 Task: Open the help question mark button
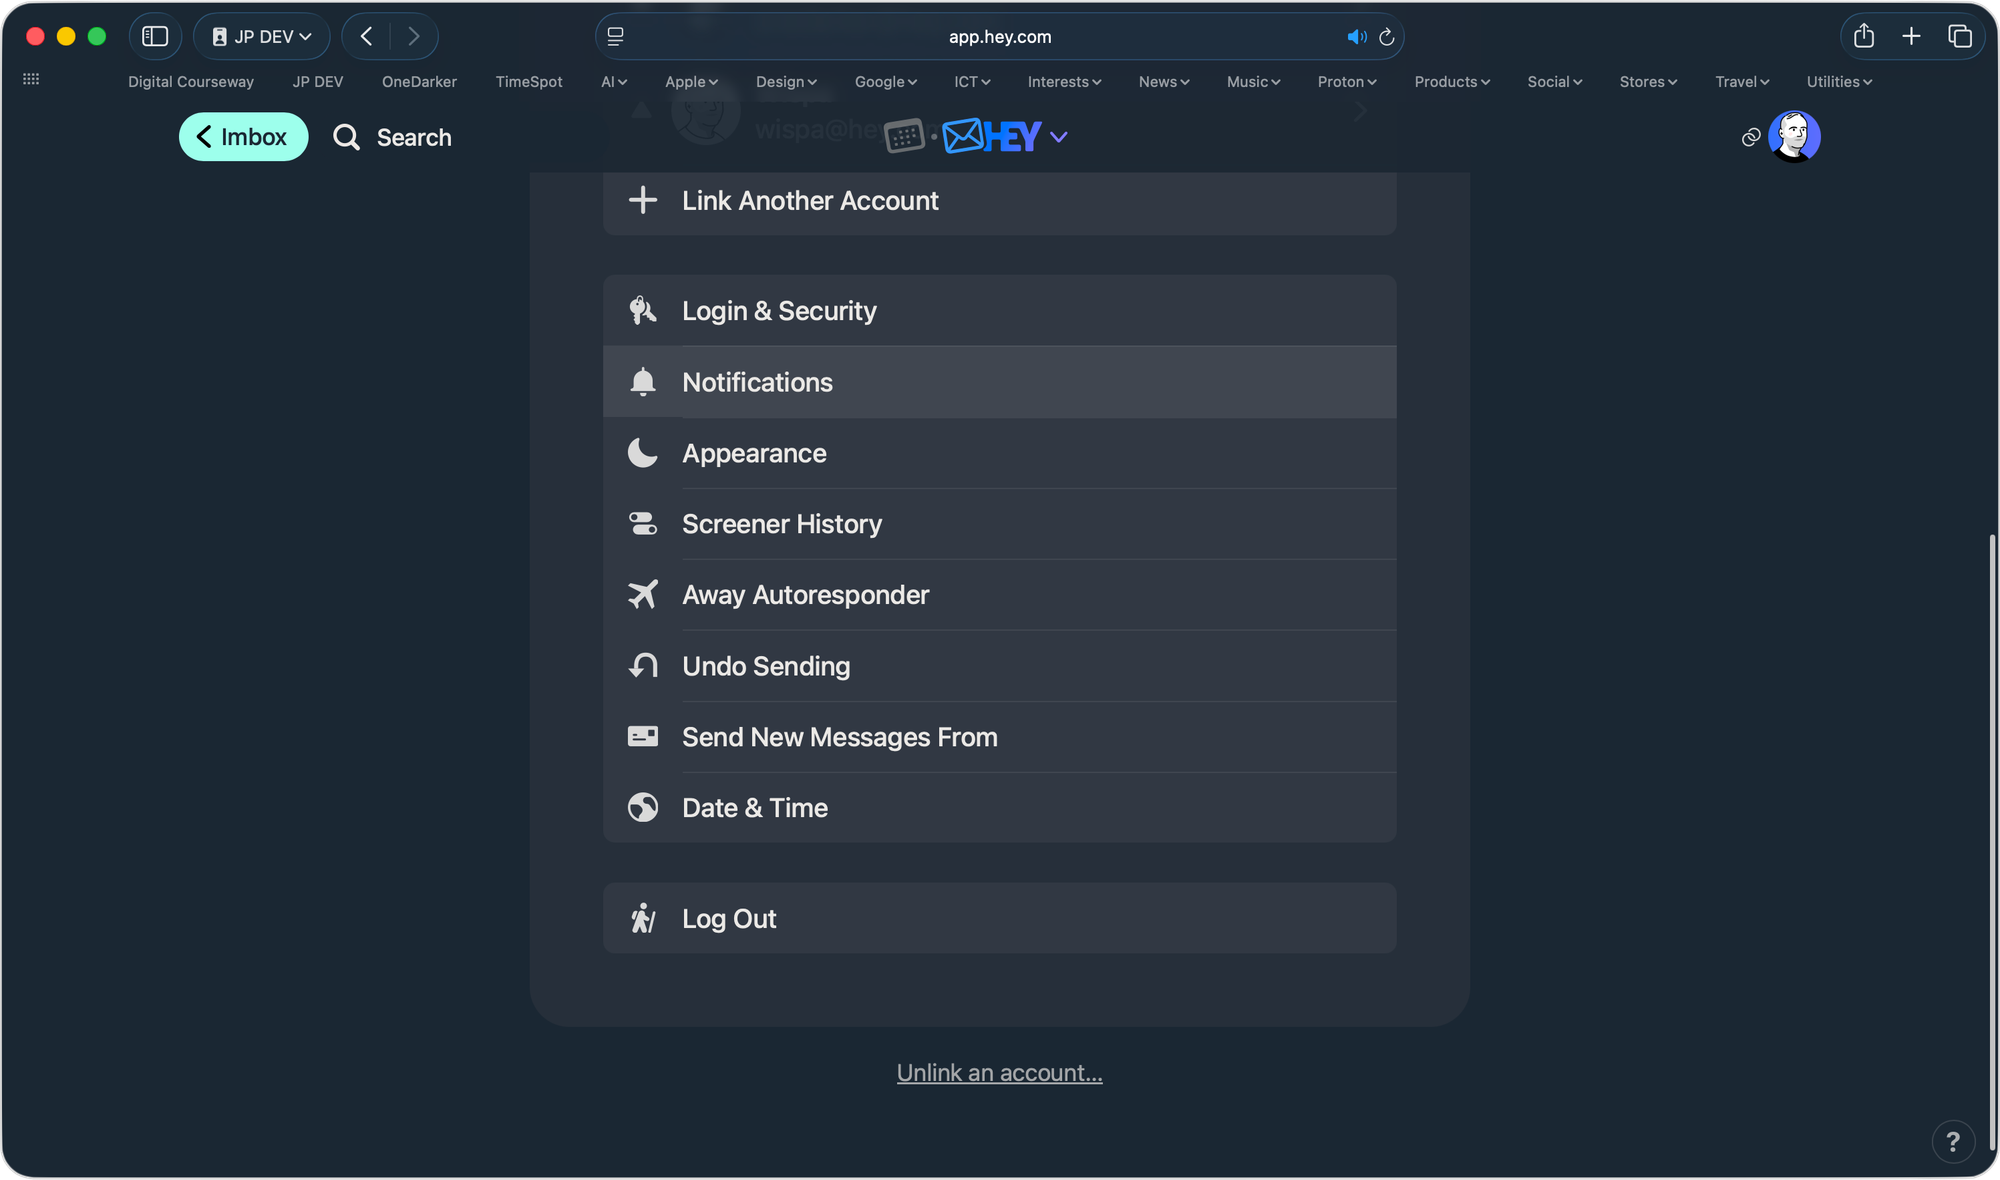(x=1953, y=1141)
